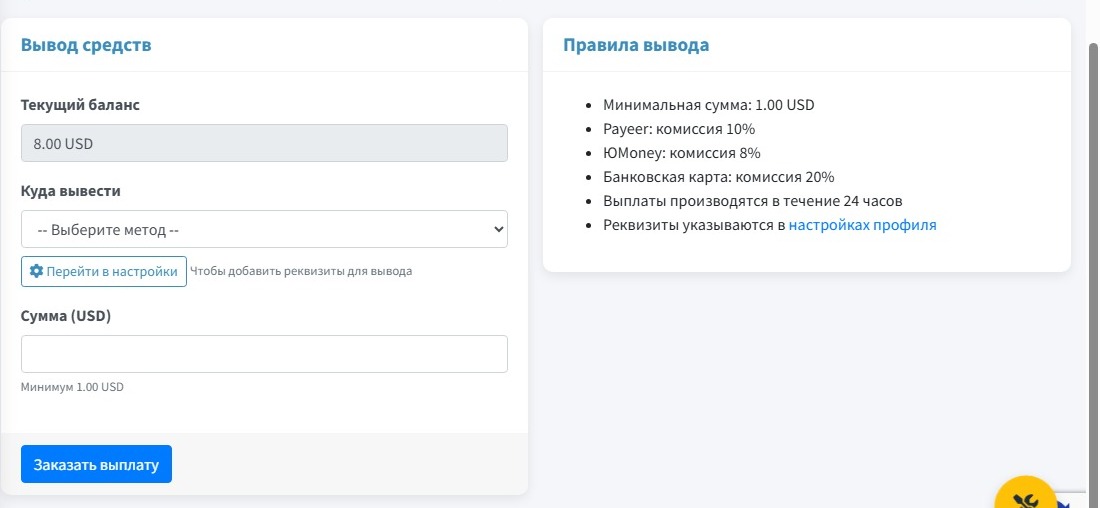Click the ЮMoney комиссия 8% rule
The width and height of the screenshot is (1100, 508).
(681, 153)
